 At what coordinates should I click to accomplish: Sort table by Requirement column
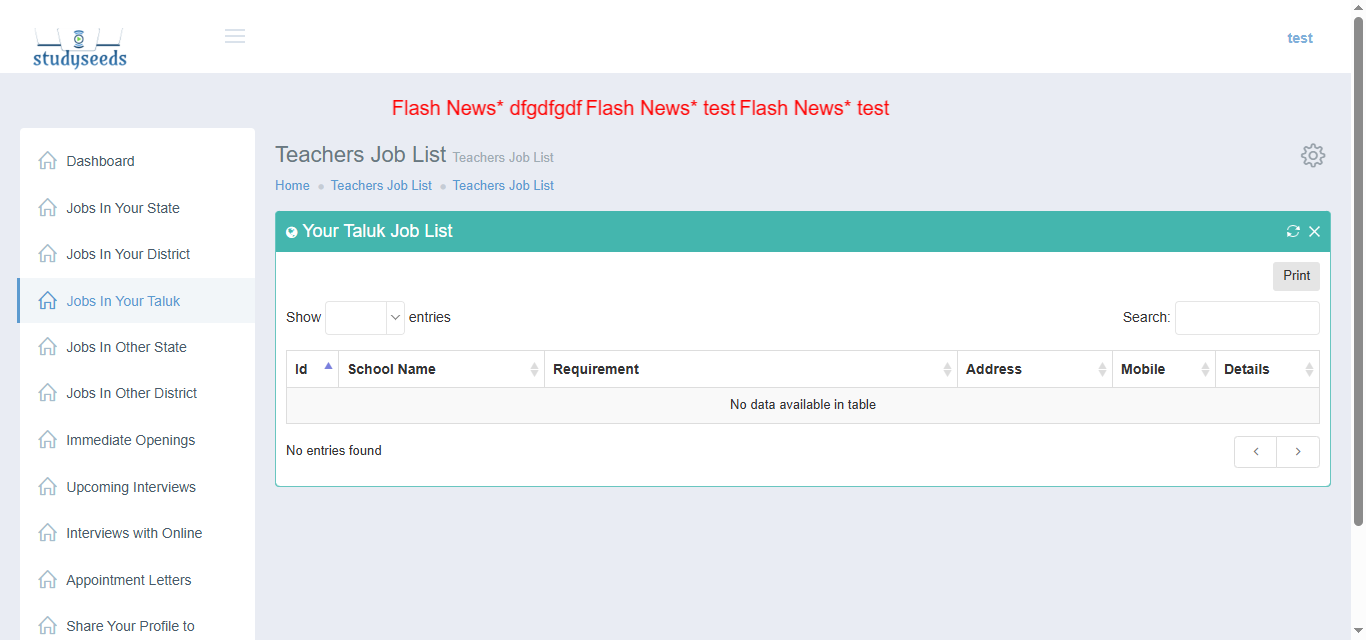click(x=750, y=369)
